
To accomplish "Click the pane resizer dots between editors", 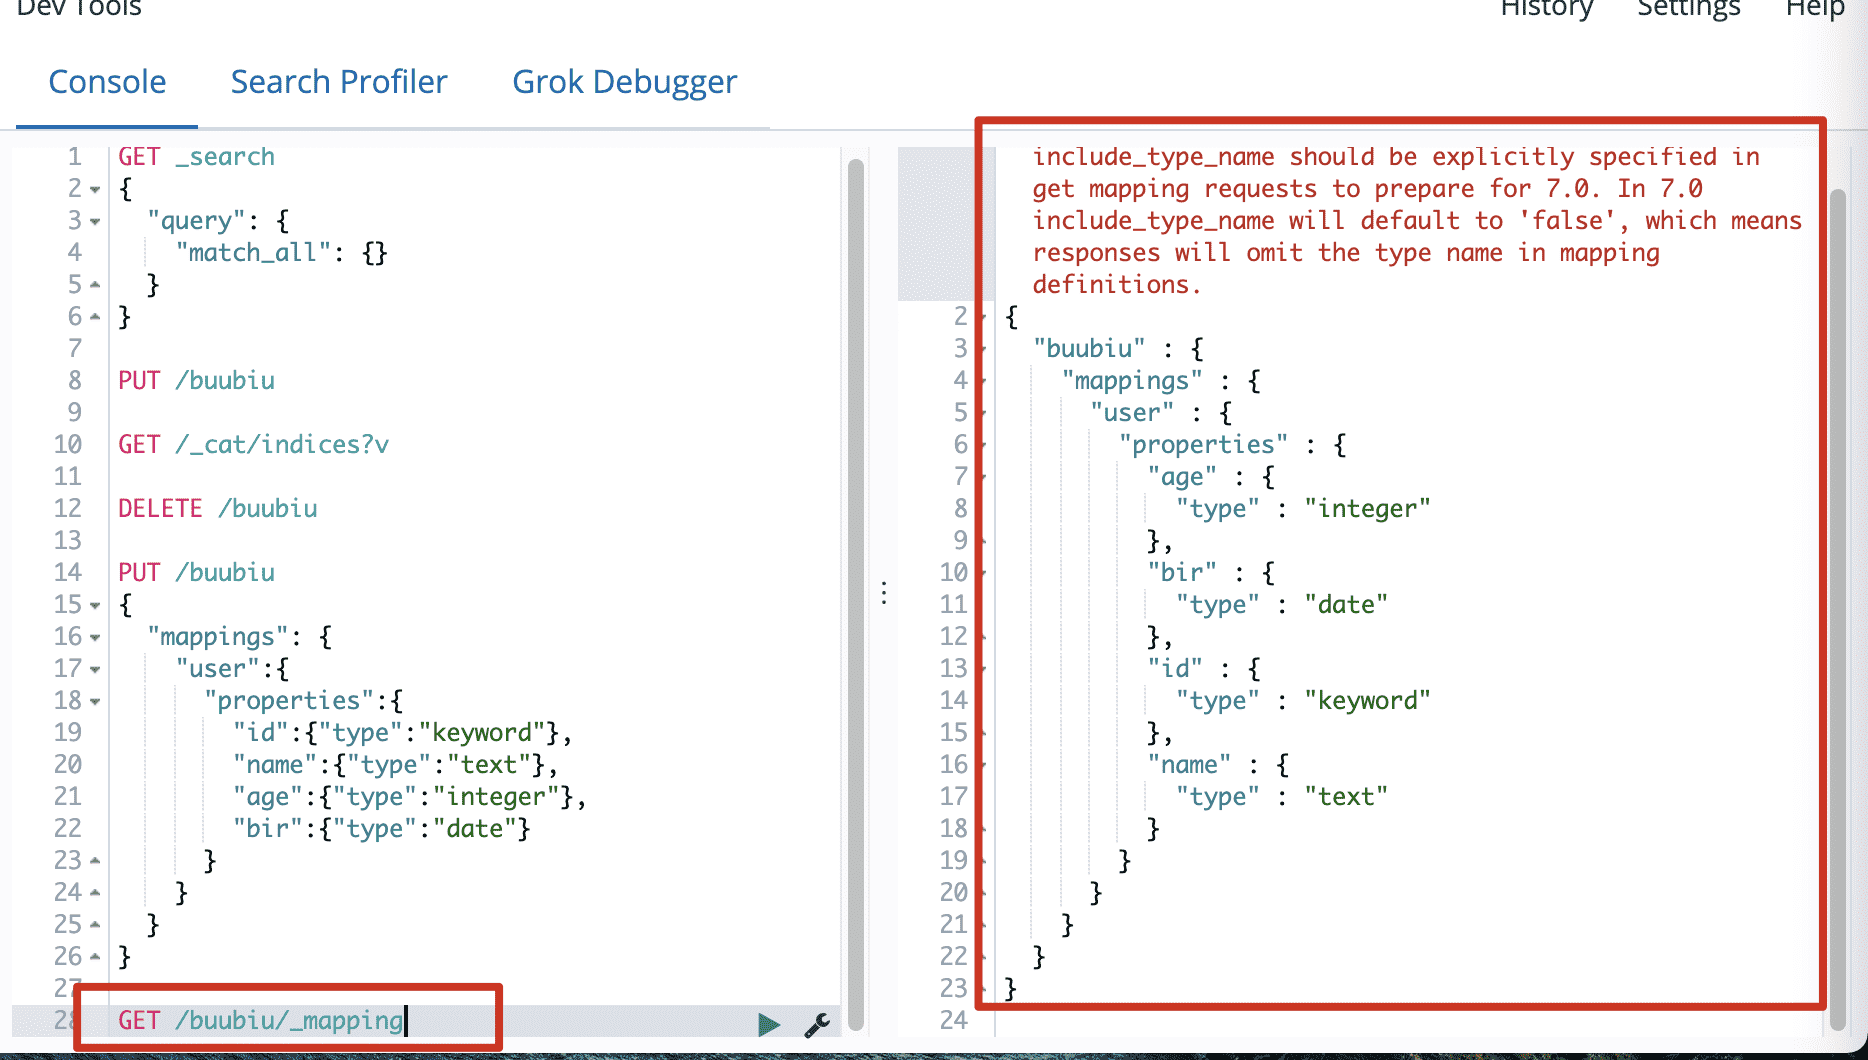I will click(x=884, y=593).
